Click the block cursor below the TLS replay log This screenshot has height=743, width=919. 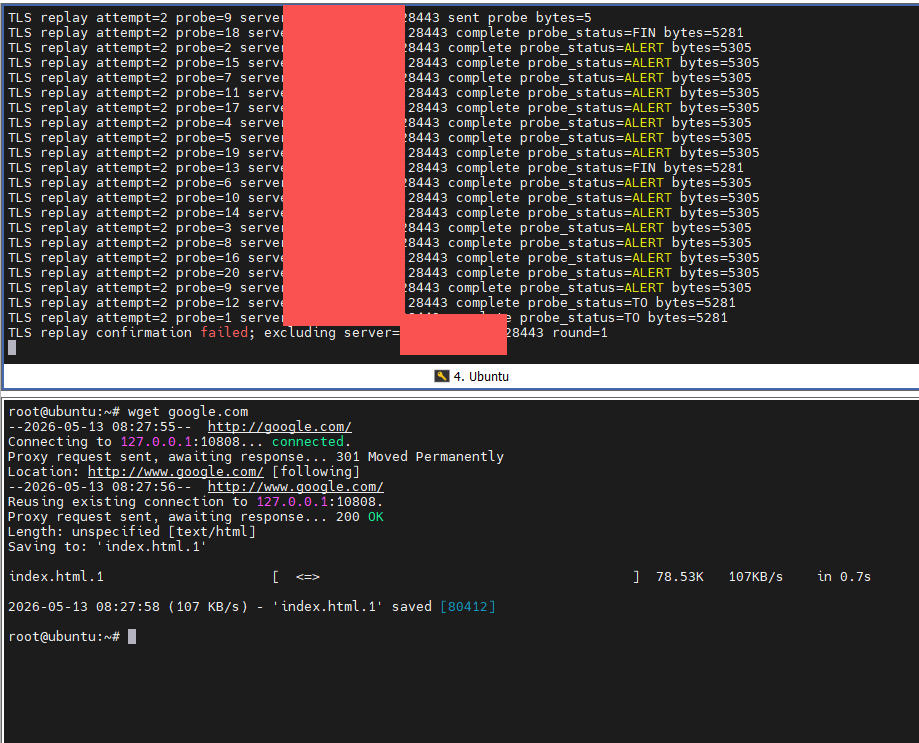click(12, 347)
